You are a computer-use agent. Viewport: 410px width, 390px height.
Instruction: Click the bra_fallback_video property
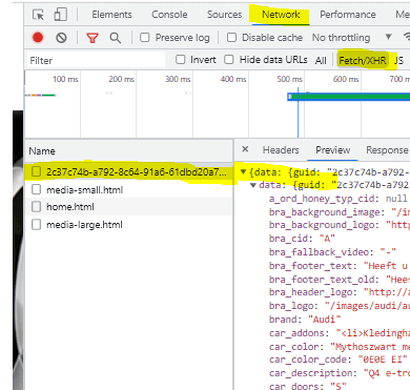pyautogui.click(x=332, y=252)
